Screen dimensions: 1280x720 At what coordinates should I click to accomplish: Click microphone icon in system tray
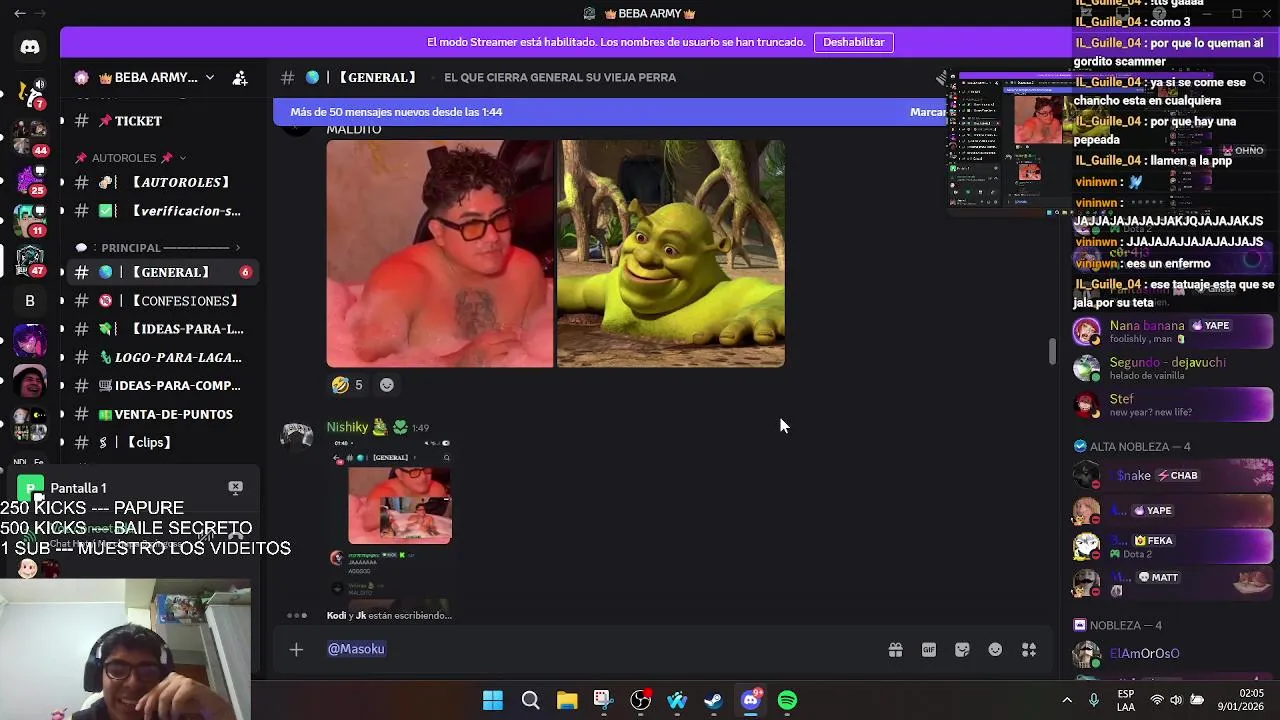[1094, 701]
